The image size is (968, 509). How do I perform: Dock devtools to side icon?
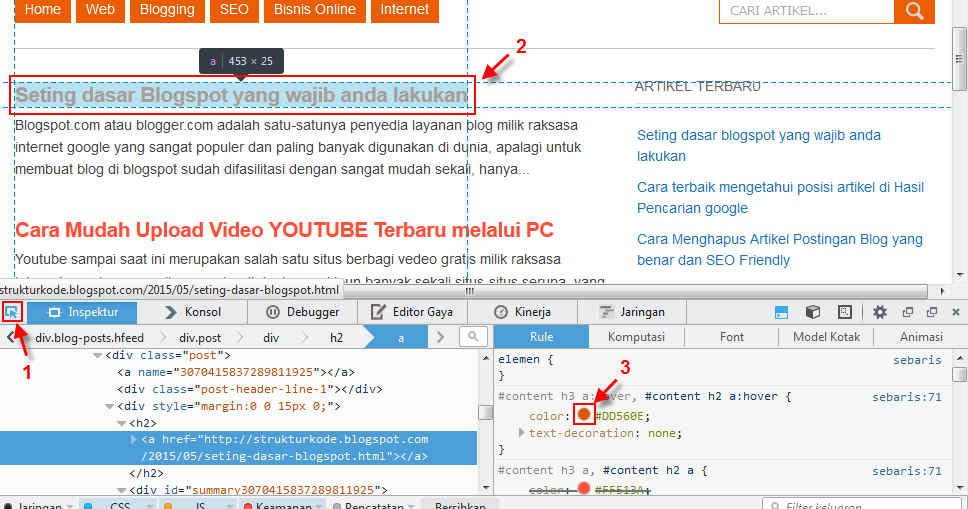click(x=908, y=313)
